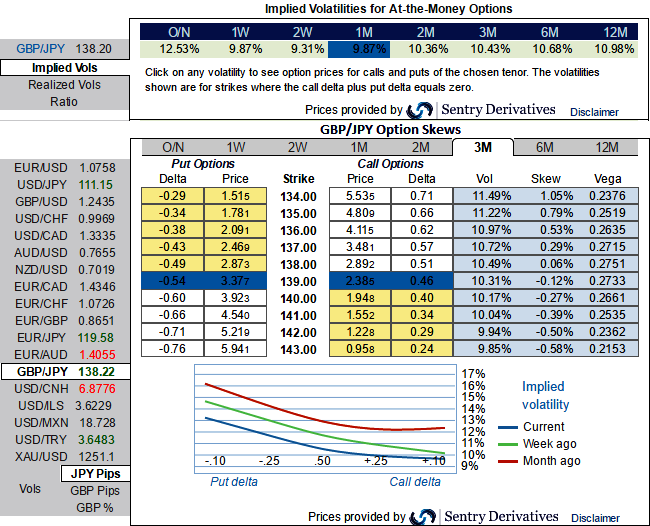Click the 12M 10.98% volatility cell

(x=614, y=49)
